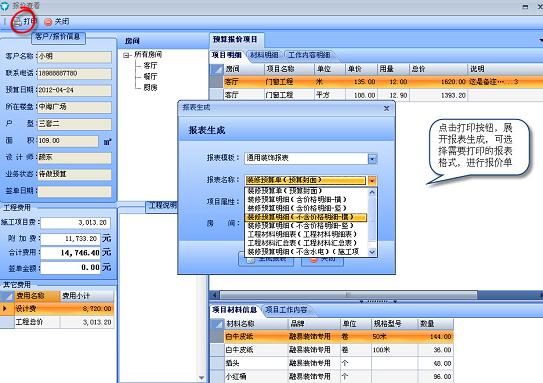
Task: Click the 规格型号 column header
Action: [x=394, y=324]
